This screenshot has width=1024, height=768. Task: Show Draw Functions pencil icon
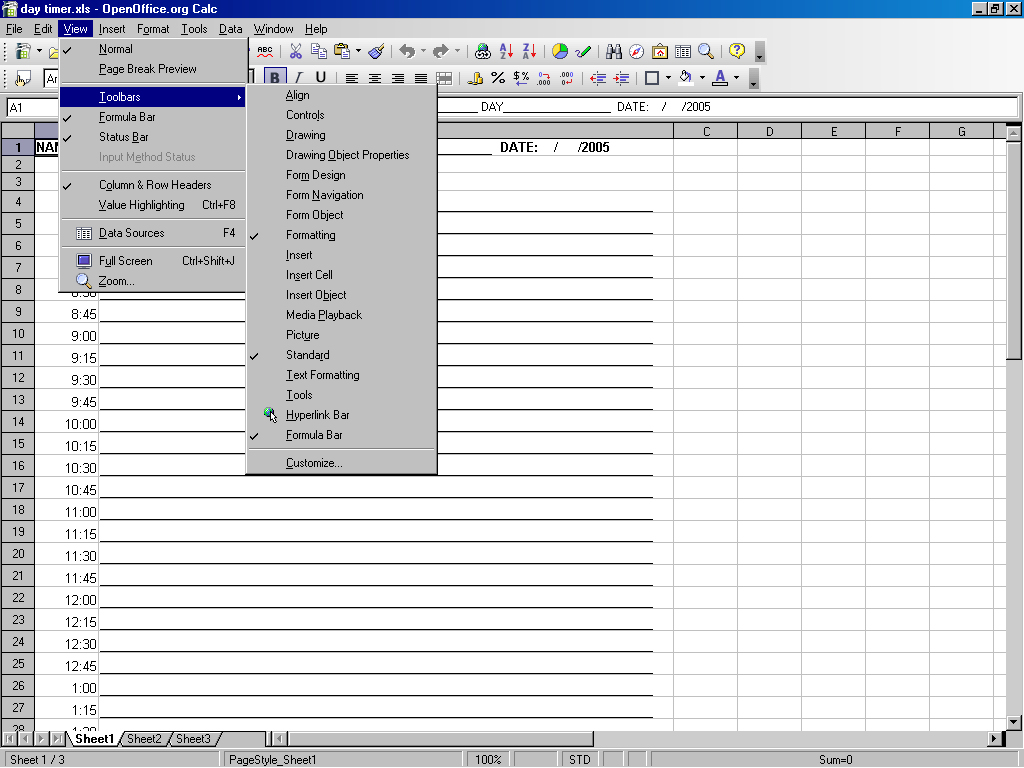(583, 52)
